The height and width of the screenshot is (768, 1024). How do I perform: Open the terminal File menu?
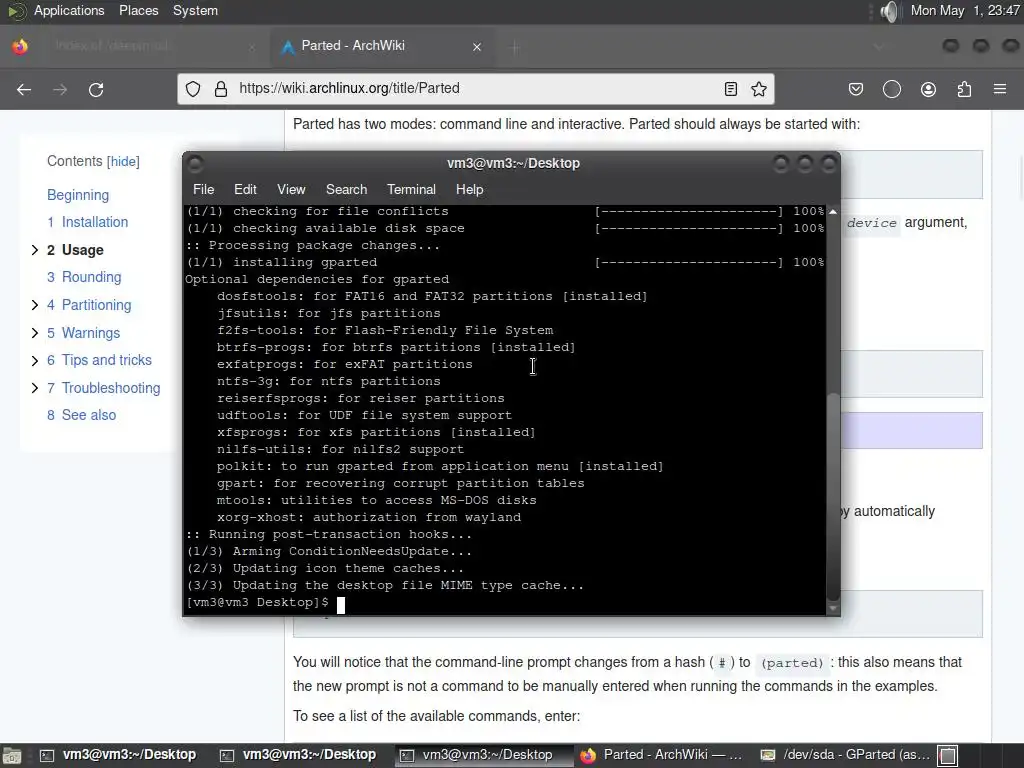coord(203,189)
